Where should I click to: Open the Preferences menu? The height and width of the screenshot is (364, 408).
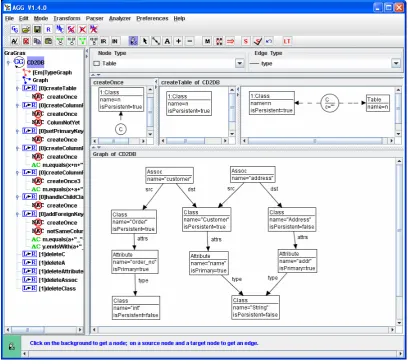152,18
